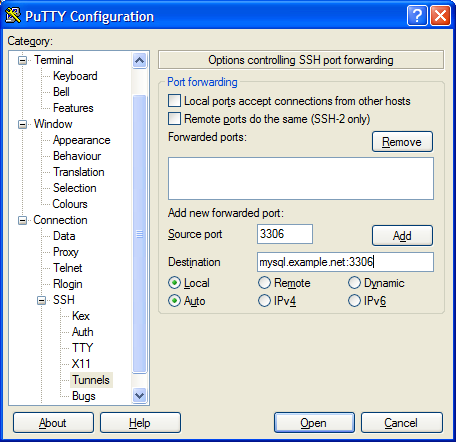Collapse the Terminal tree node

tap(22, 60)
